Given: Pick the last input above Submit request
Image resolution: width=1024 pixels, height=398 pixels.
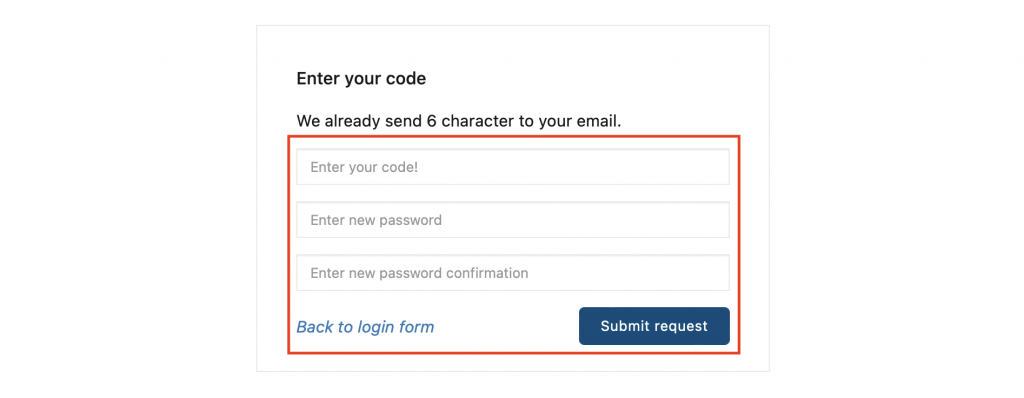Looking at the screenshot, I should tap(513, 273).
